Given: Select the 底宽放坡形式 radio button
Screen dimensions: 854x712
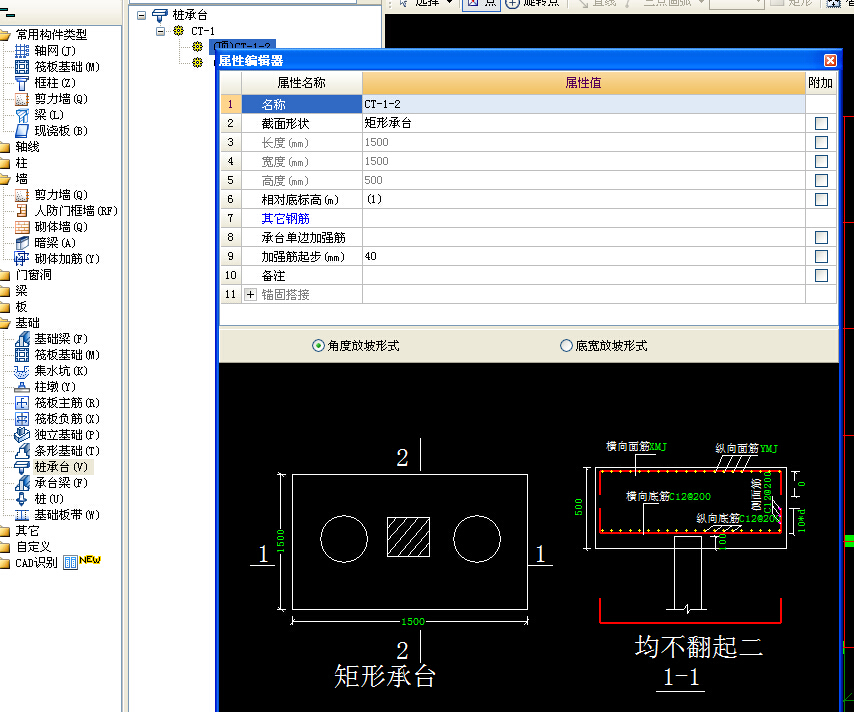Looking at the screenshot, I should [x=566, y=346].
